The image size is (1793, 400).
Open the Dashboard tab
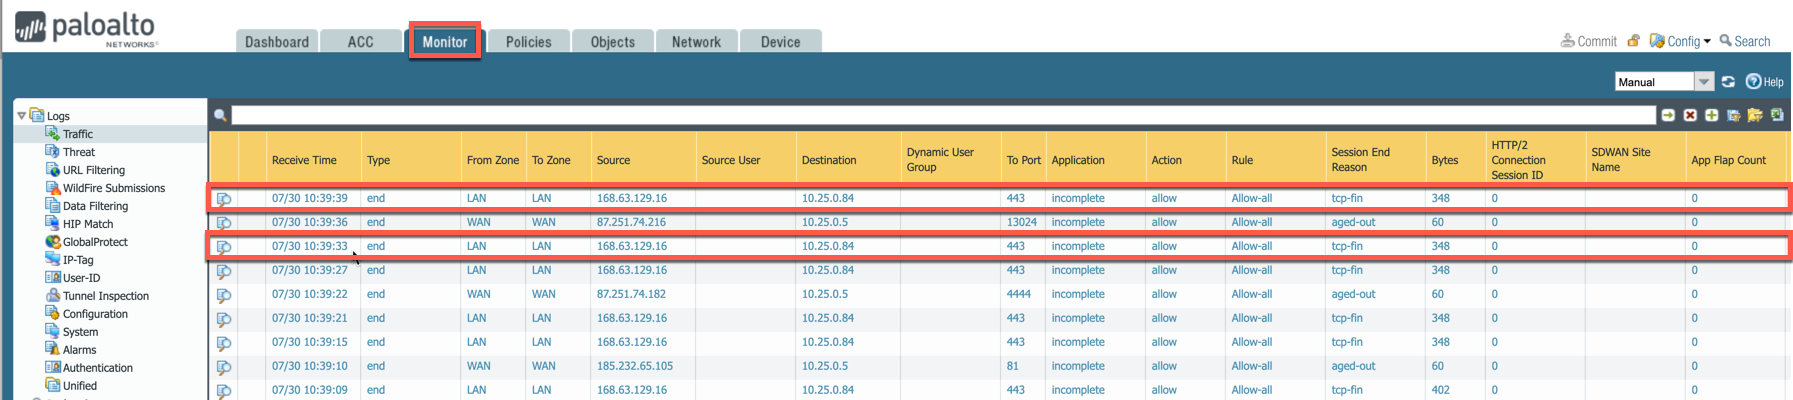point(277,42)
